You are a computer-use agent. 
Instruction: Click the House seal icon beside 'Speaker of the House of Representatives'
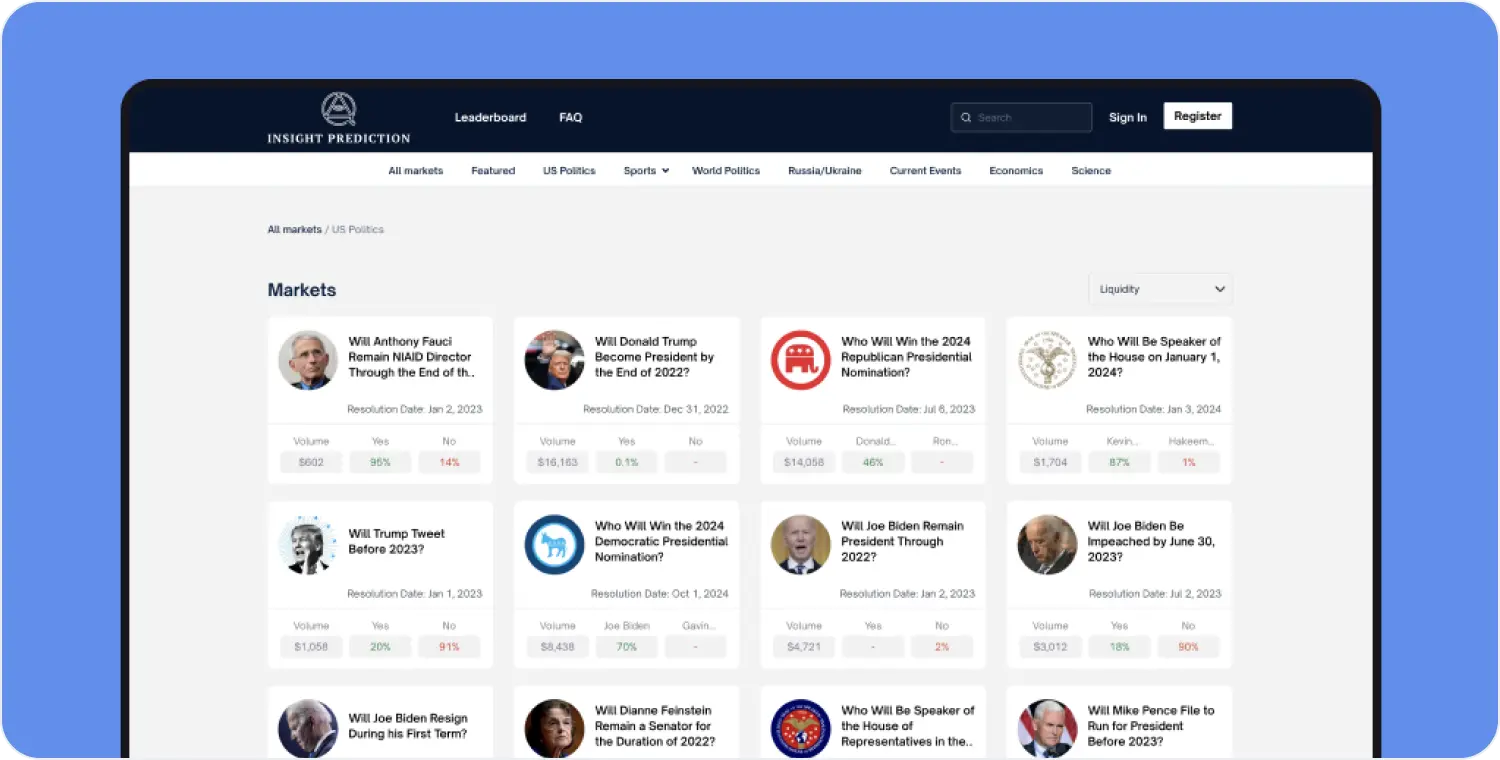click(801, 729)
